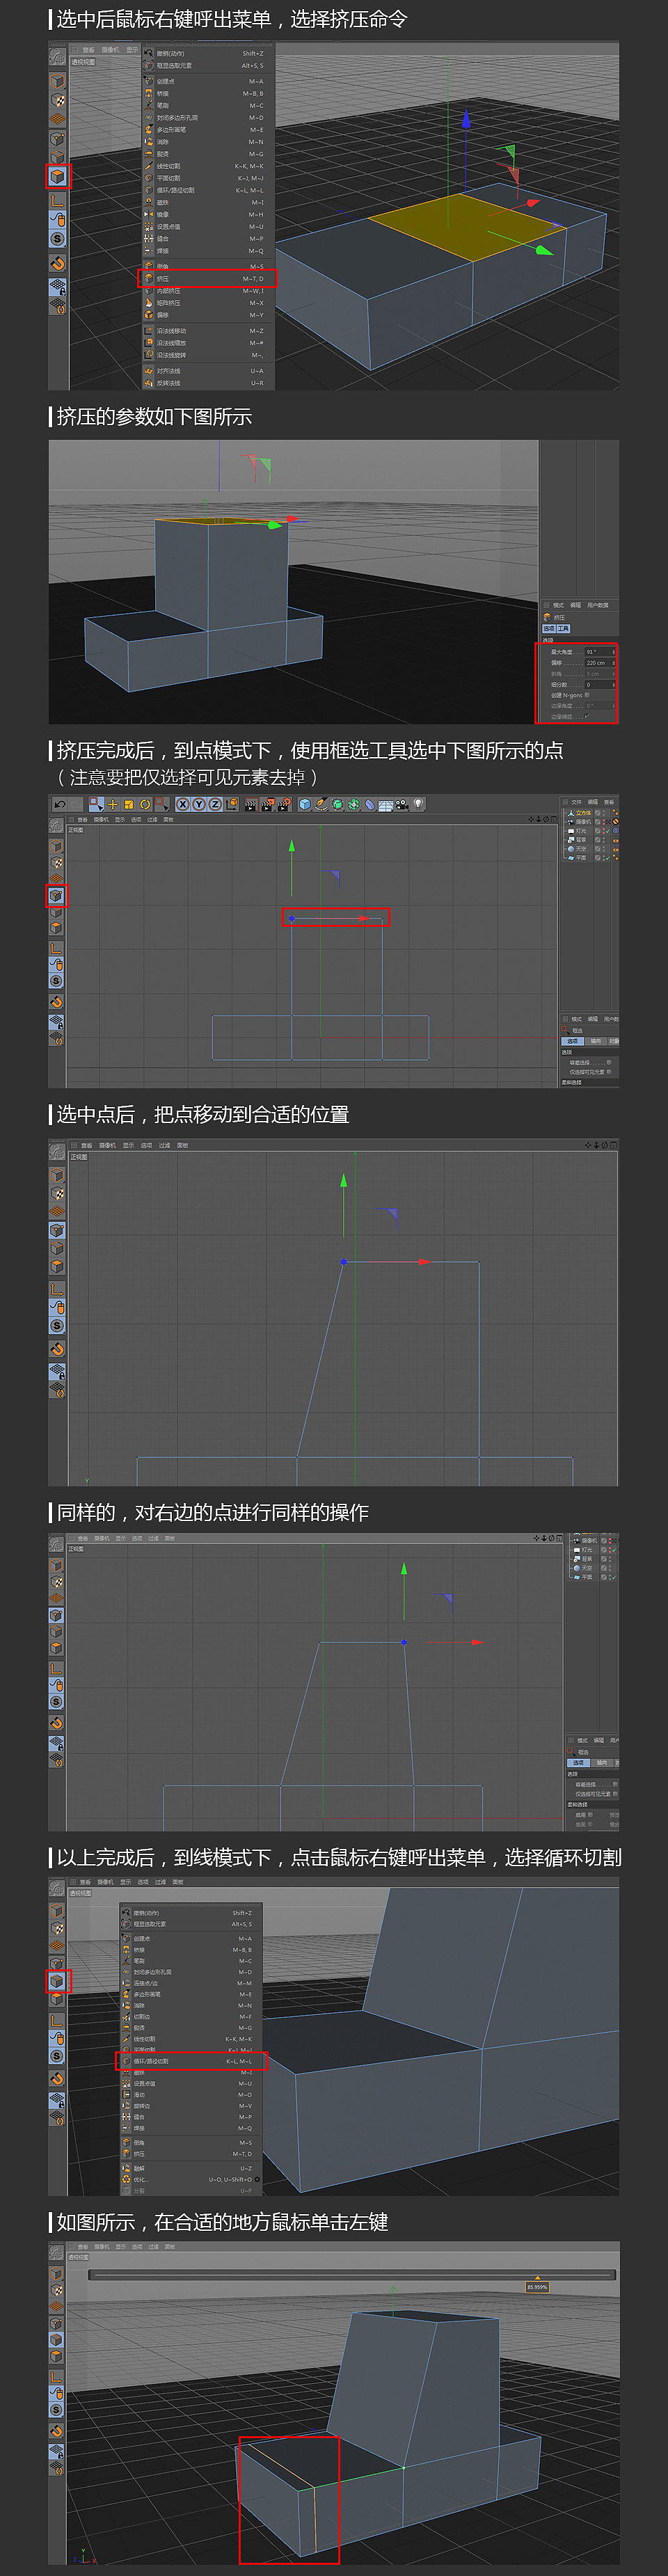Open 模式 menu in extrude attributes panel
The width and height of the screenshot is (668, 2576).
(559, 605)
